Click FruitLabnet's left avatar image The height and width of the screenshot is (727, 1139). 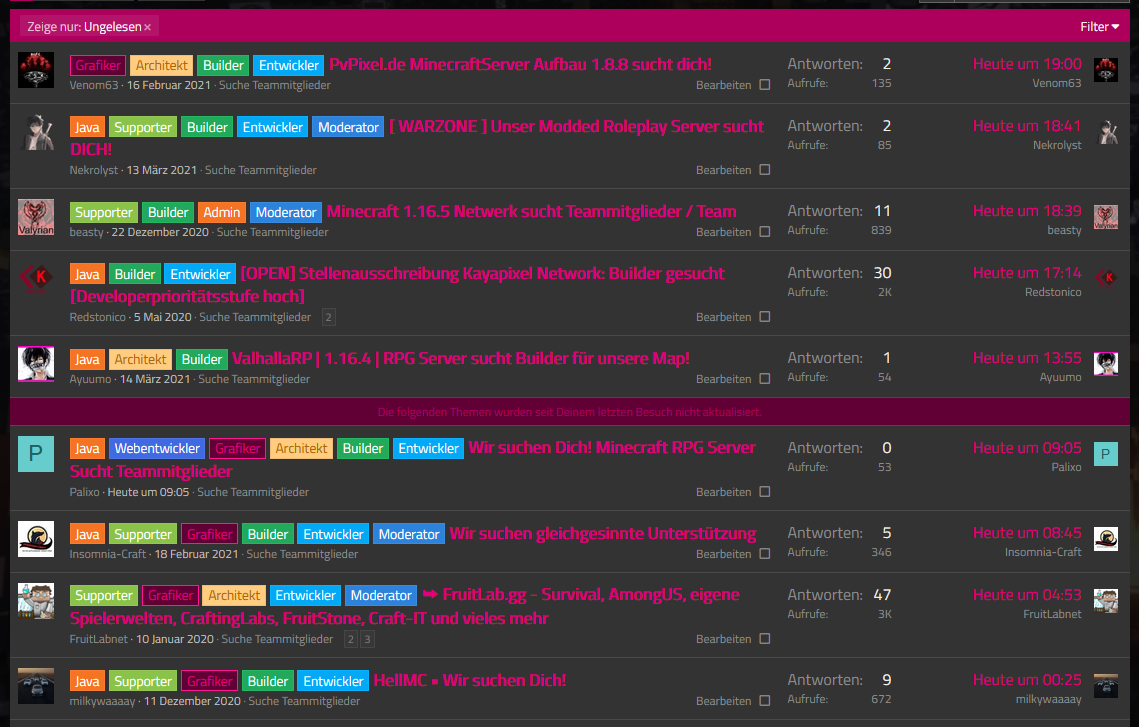[36, 601]
